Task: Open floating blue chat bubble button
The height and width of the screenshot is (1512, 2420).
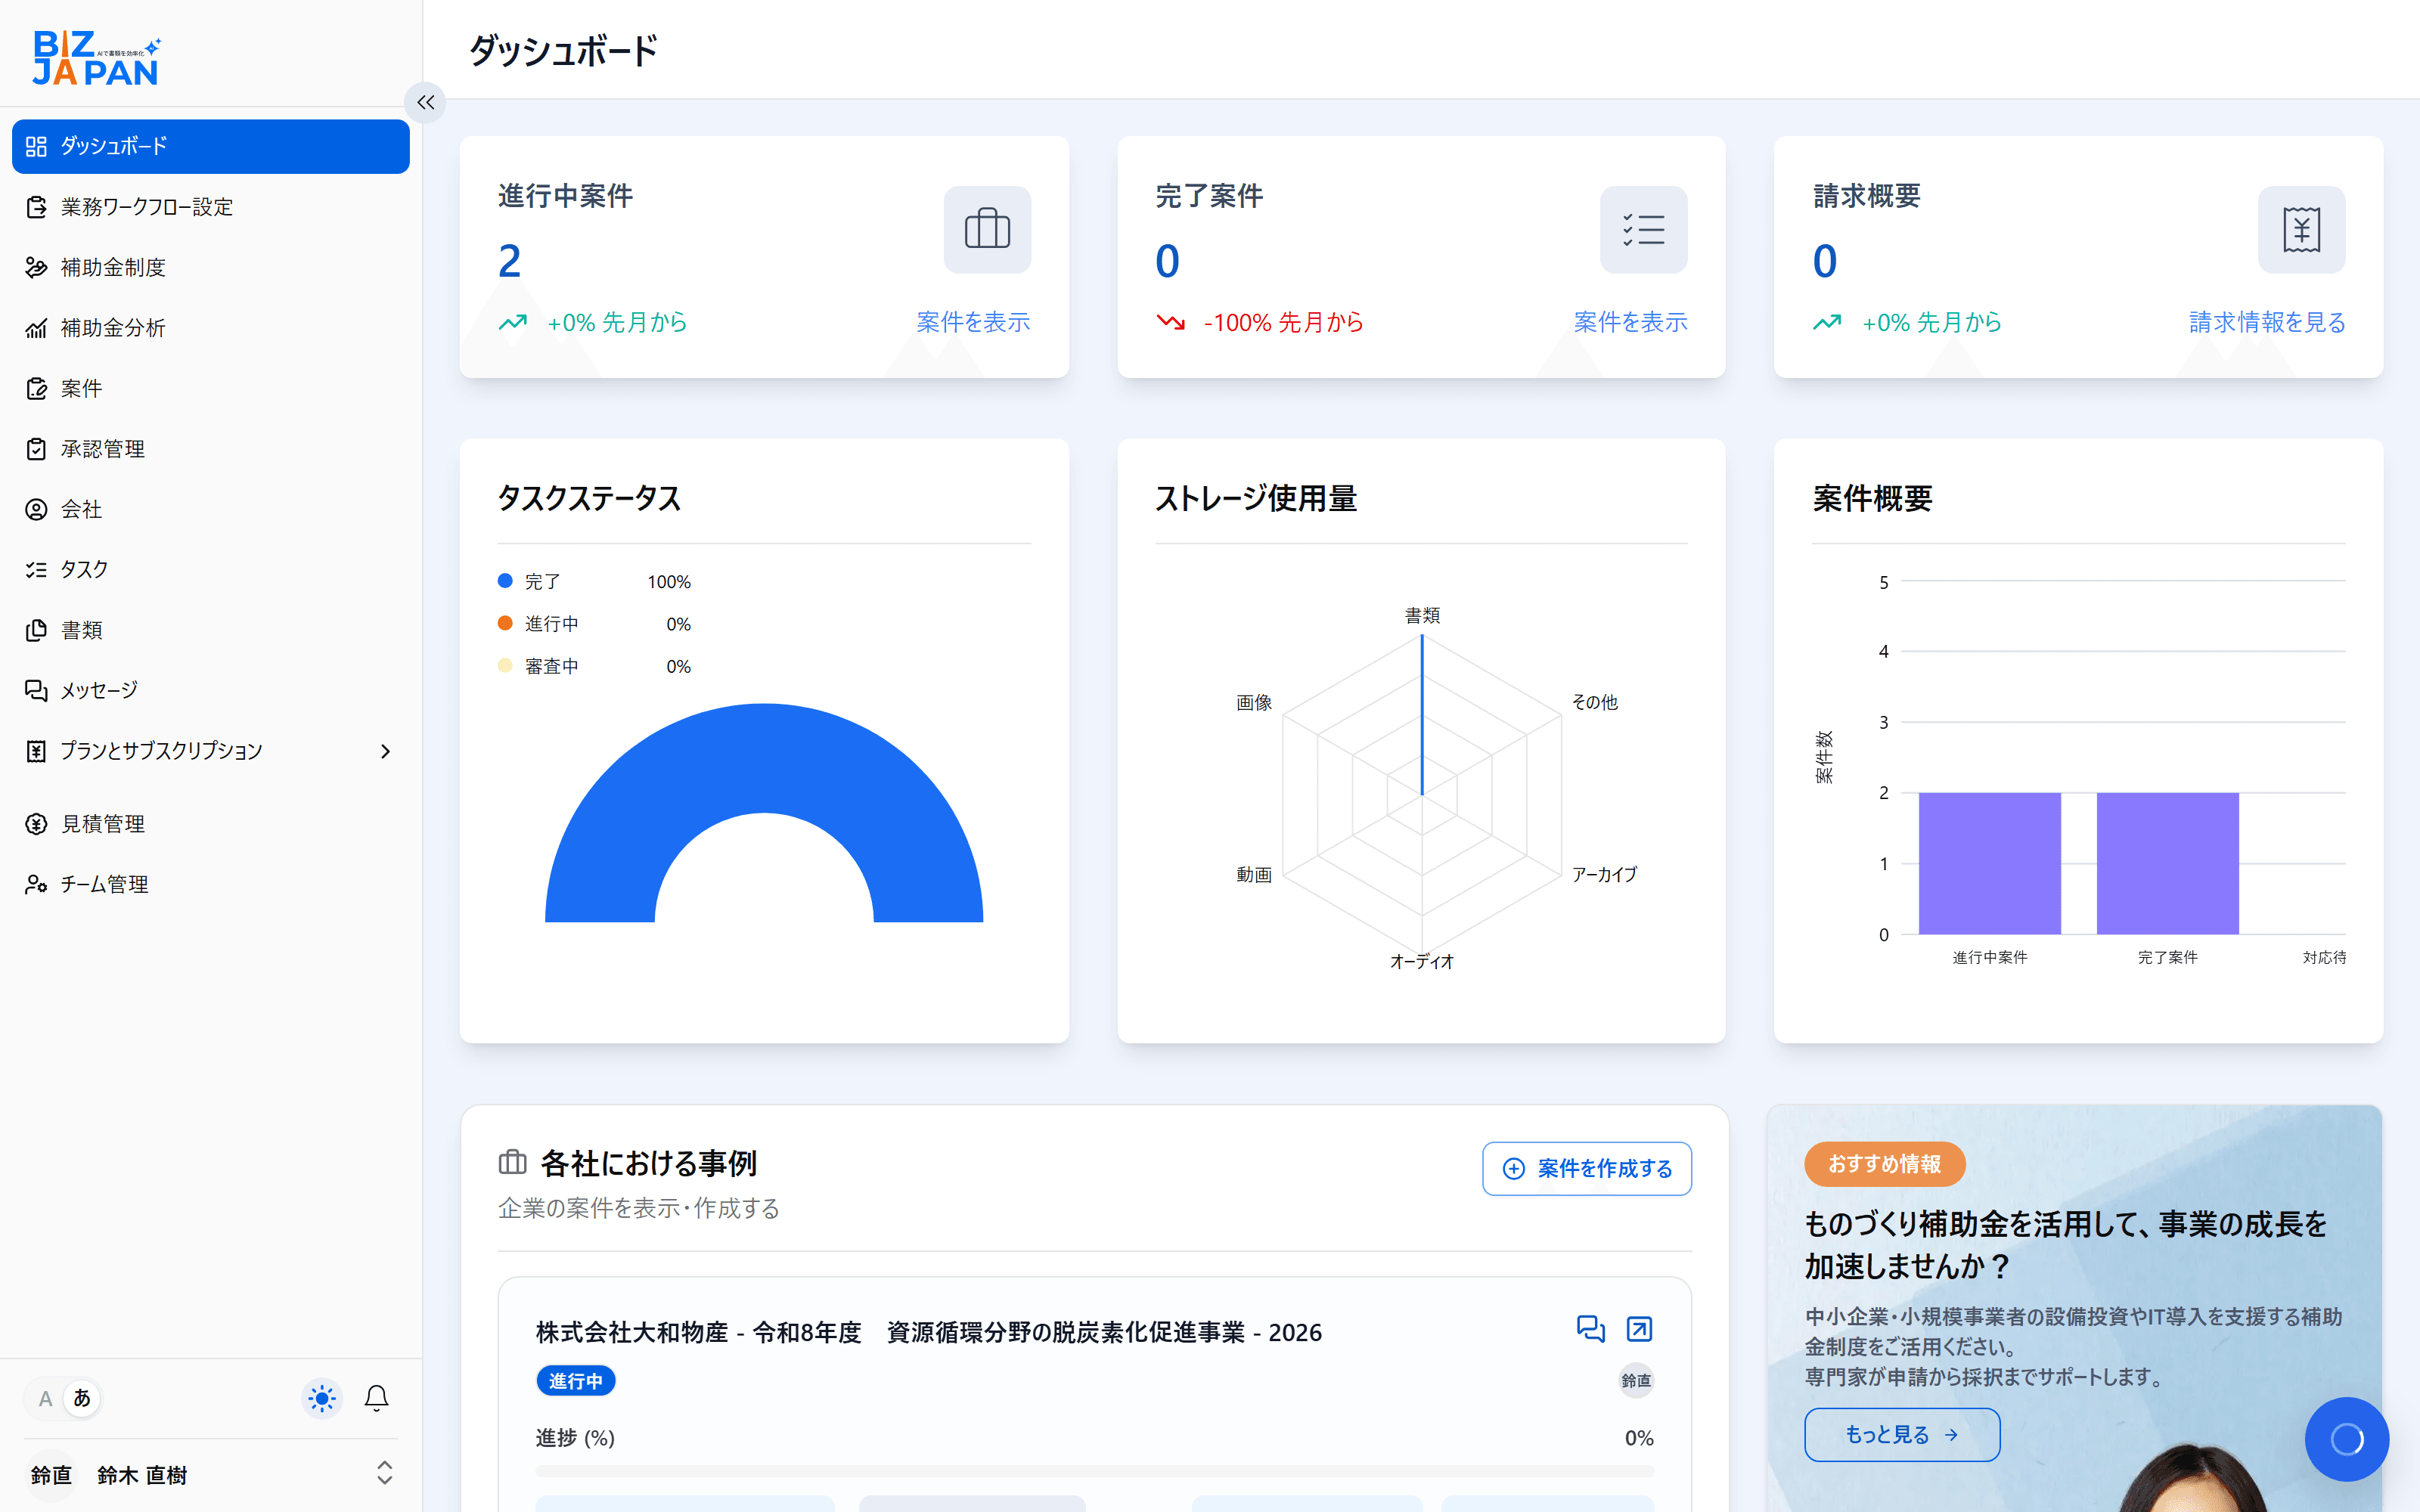Action: coord(2346,1439)
